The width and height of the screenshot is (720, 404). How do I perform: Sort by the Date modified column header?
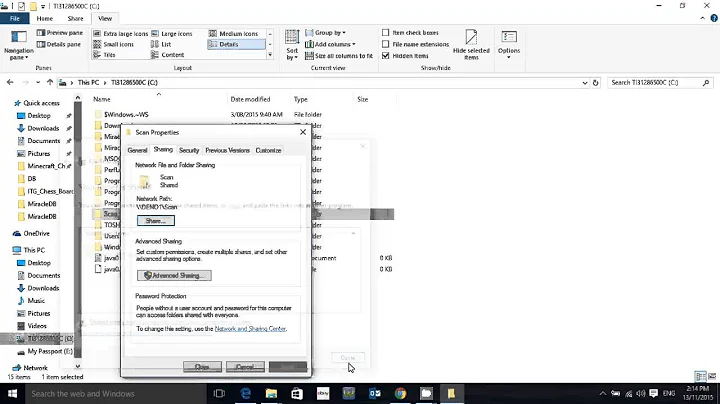[250, 99]
